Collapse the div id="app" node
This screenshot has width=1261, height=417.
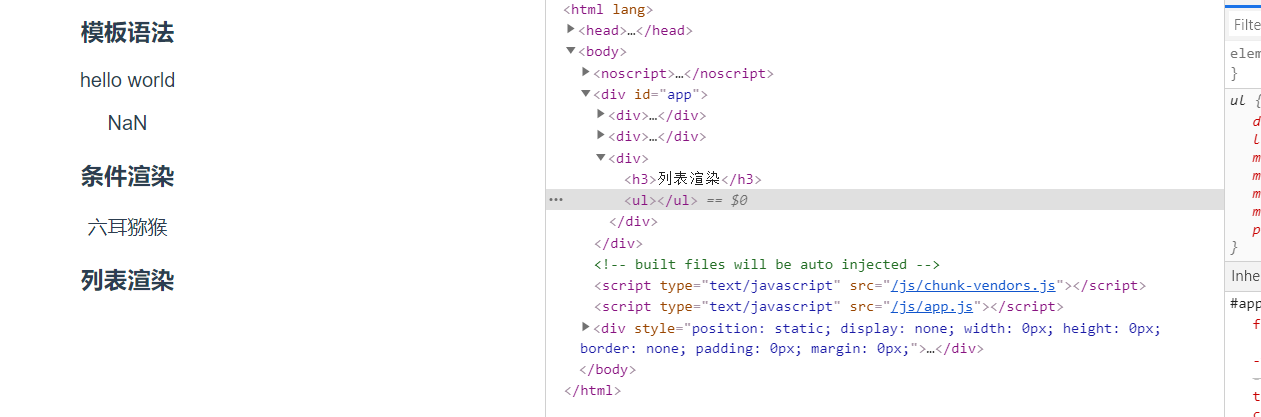click(x=586, y=93)
